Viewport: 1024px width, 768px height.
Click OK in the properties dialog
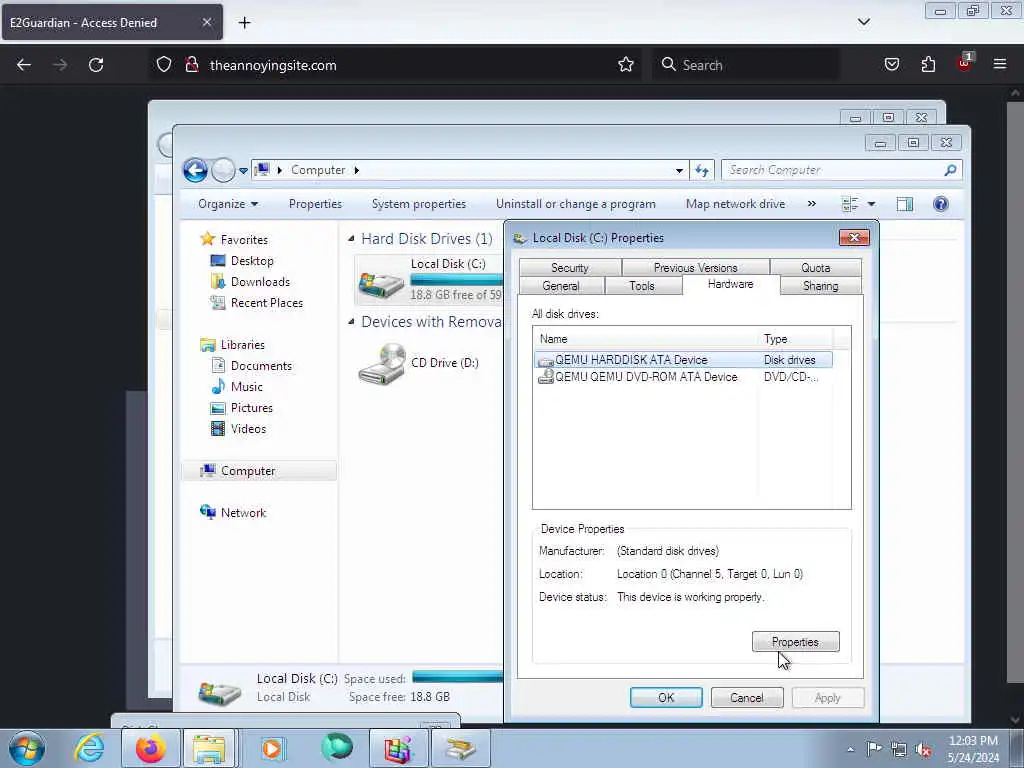click(x=666, y=697)
